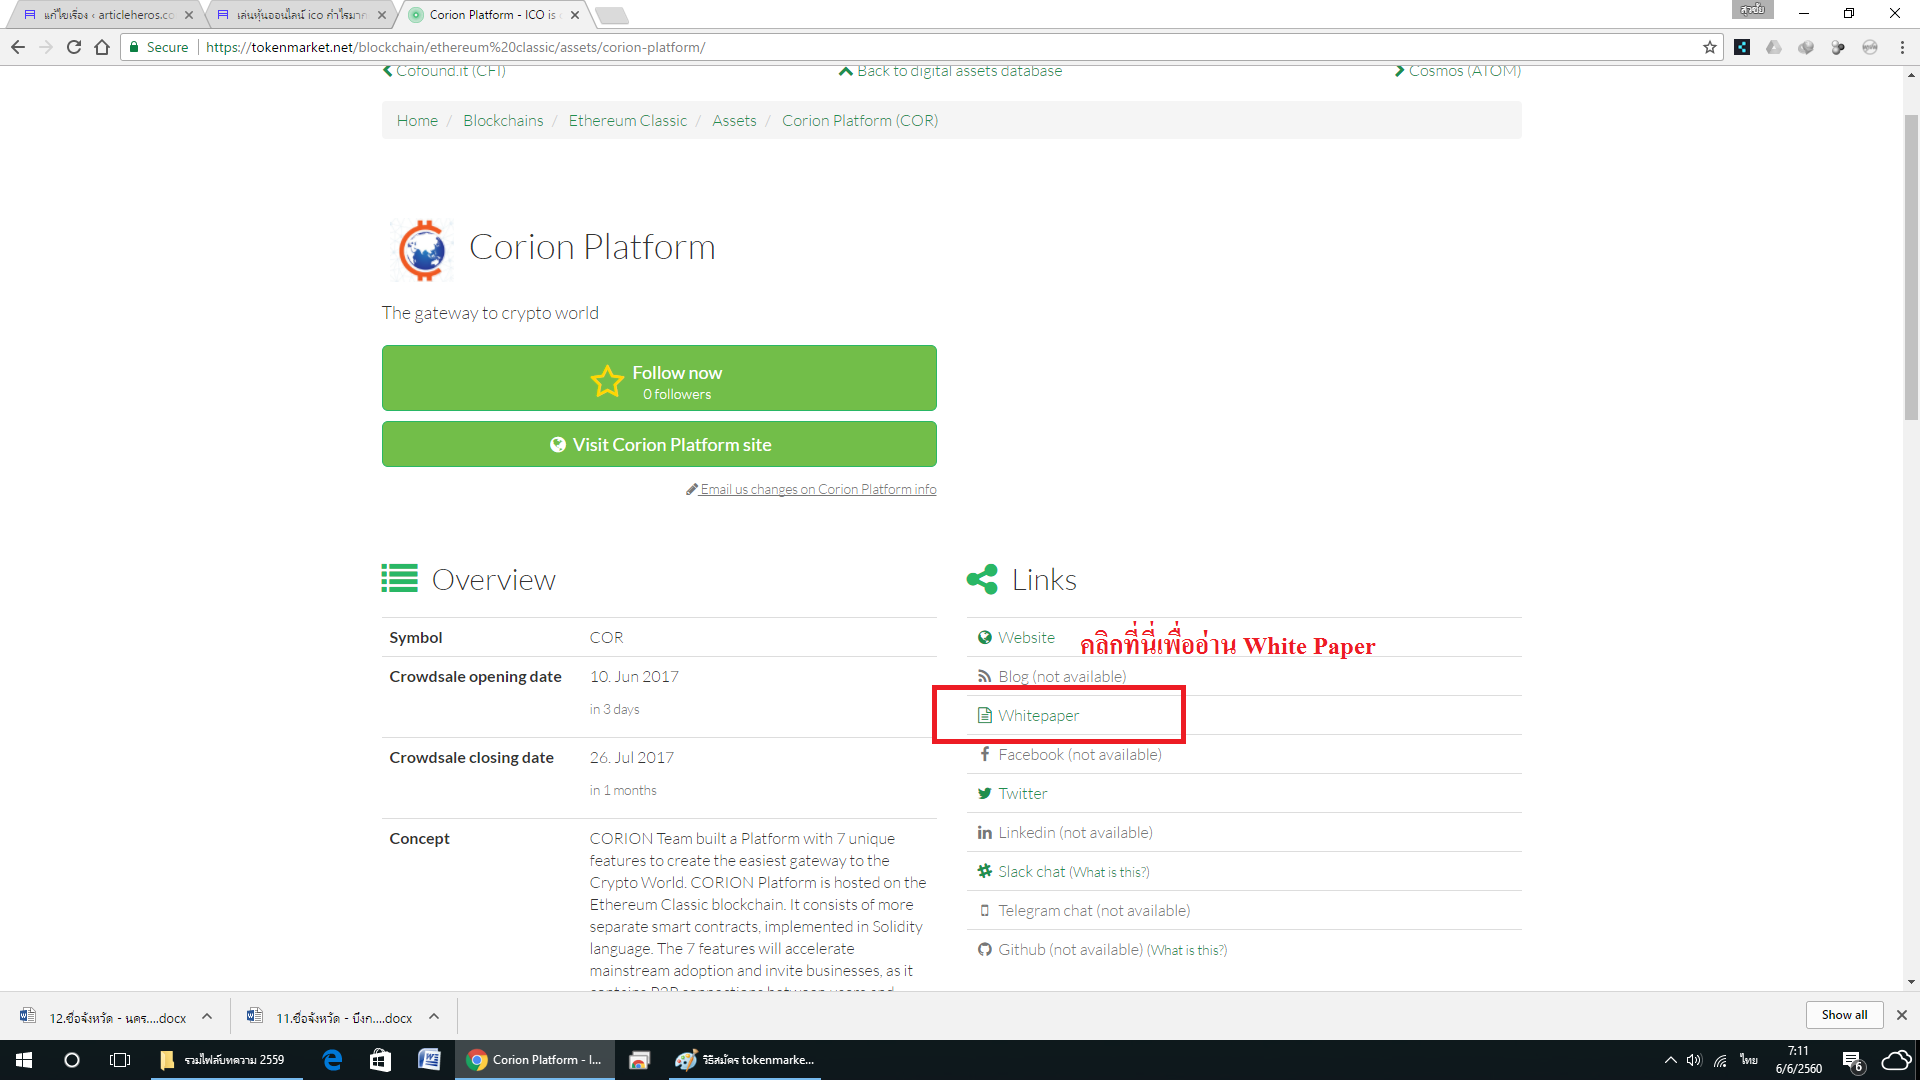Image resolution: width=1920 pixels, height=1080 pixels.
Task: Open the Website link in Links
Action: pyautogui.click(x=1026, y=637)
